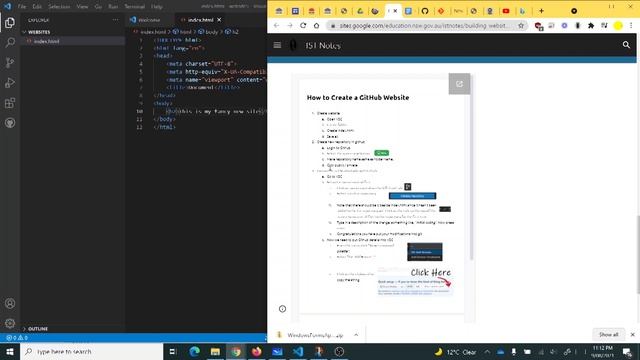
Task: Open the Windows Start menu
Action: point(10,351)
